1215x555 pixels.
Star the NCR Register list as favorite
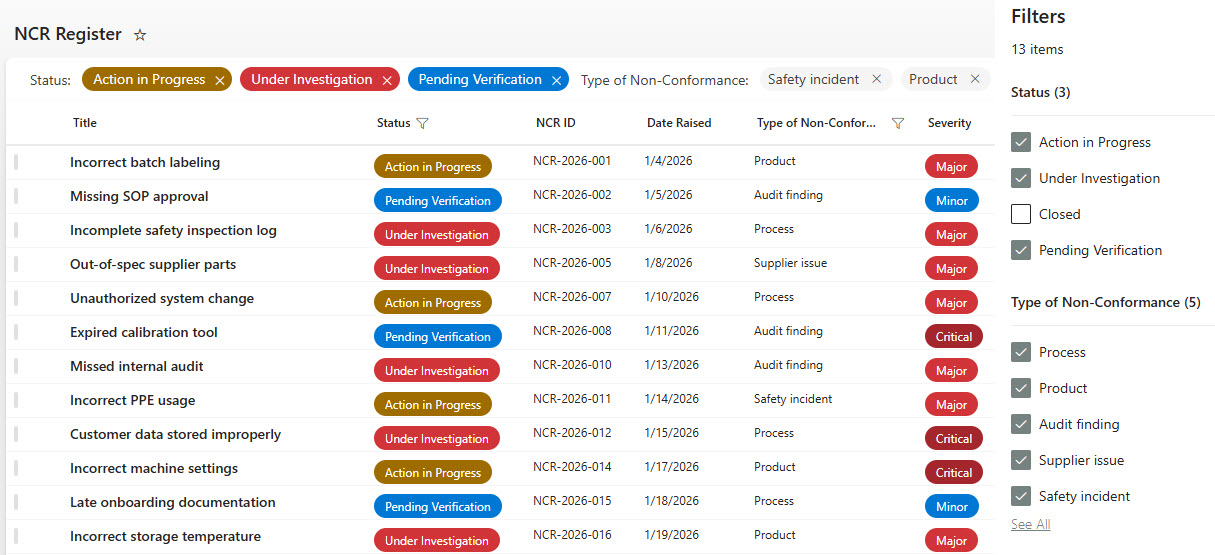point(140,35)
